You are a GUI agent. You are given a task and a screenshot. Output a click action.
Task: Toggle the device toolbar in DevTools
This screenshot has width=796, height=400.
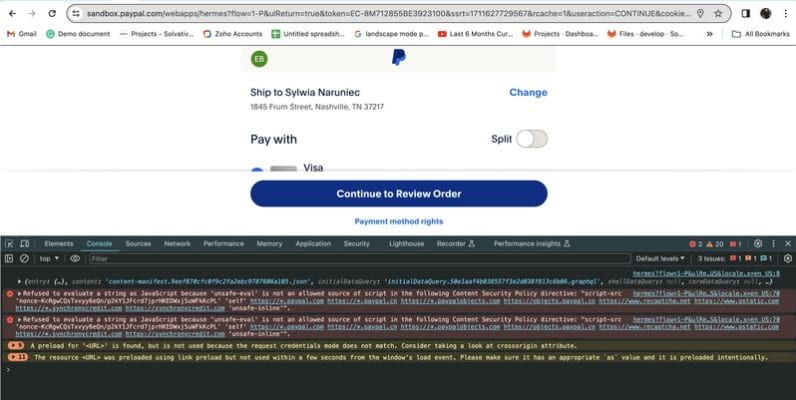pyautogui.click(x=24, y=244)
